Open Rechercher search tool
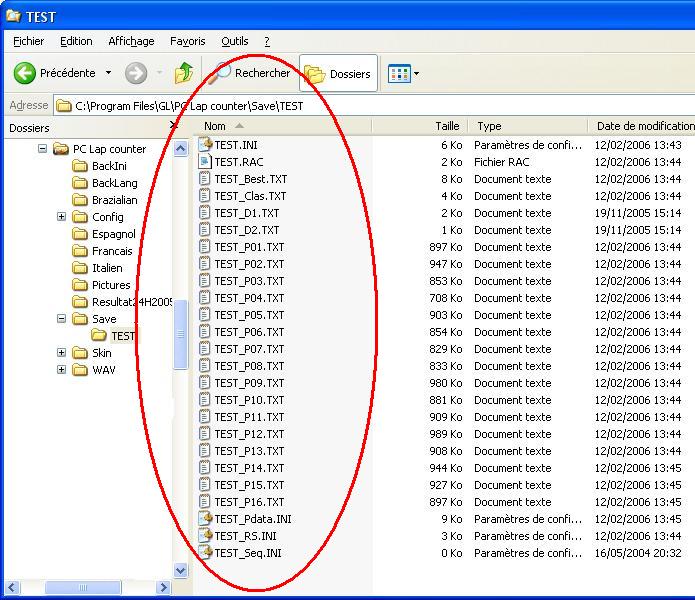Screen dimensions: 695x600 click(x=250, y=73)
